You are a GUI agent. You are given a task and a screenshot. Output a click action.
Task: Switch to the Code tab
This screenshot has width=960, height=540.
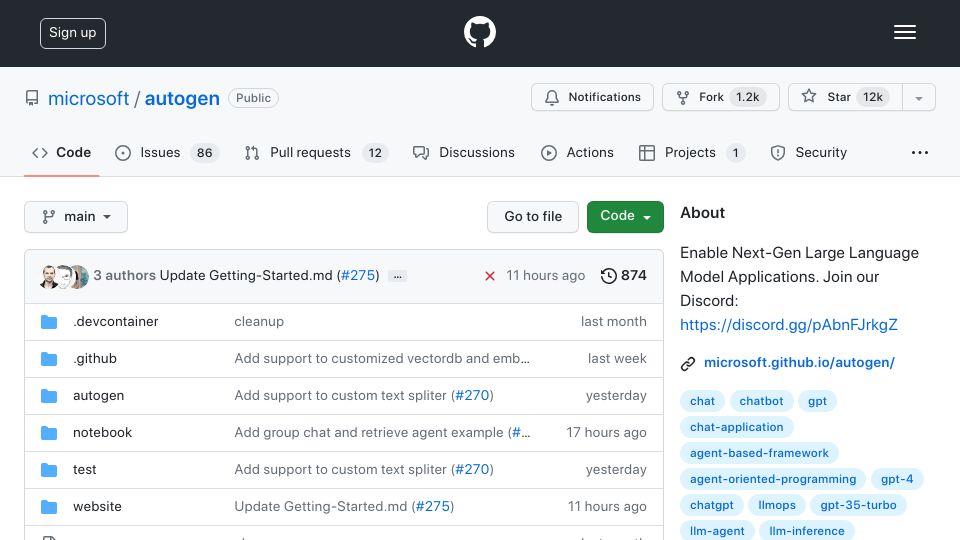coord(61,152)
